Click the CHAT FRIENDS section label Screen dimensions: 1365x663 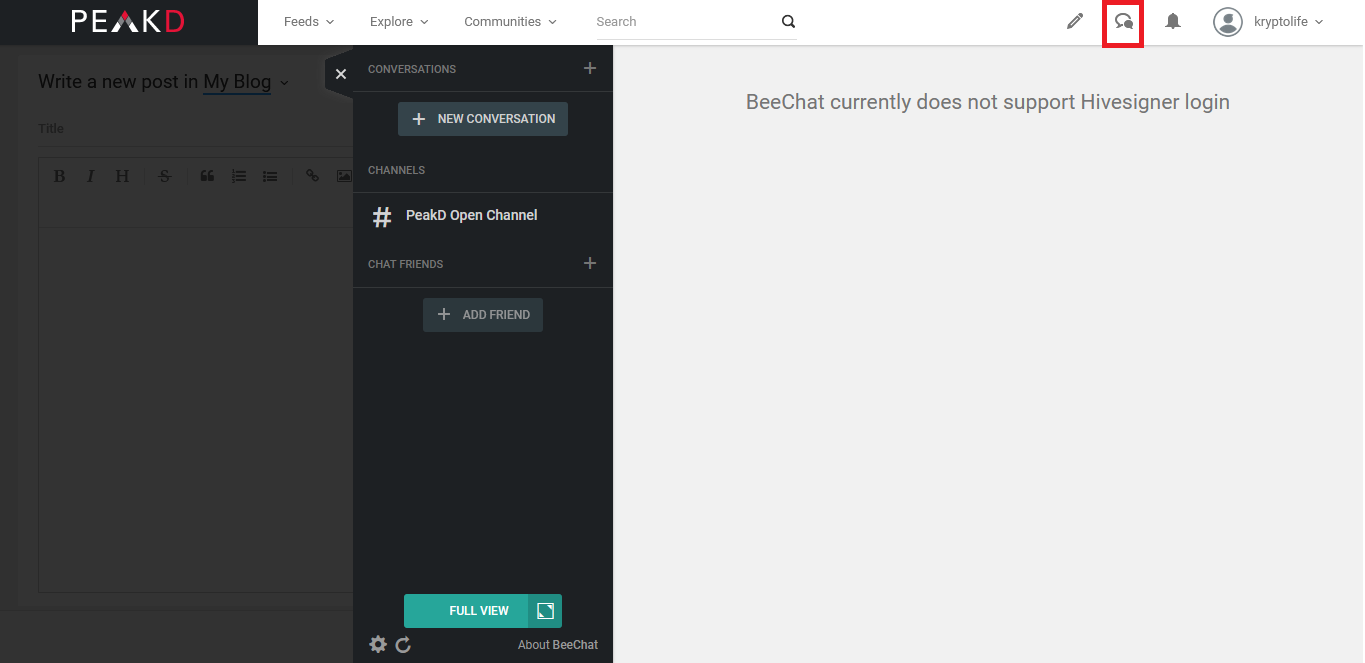(405, 264)
